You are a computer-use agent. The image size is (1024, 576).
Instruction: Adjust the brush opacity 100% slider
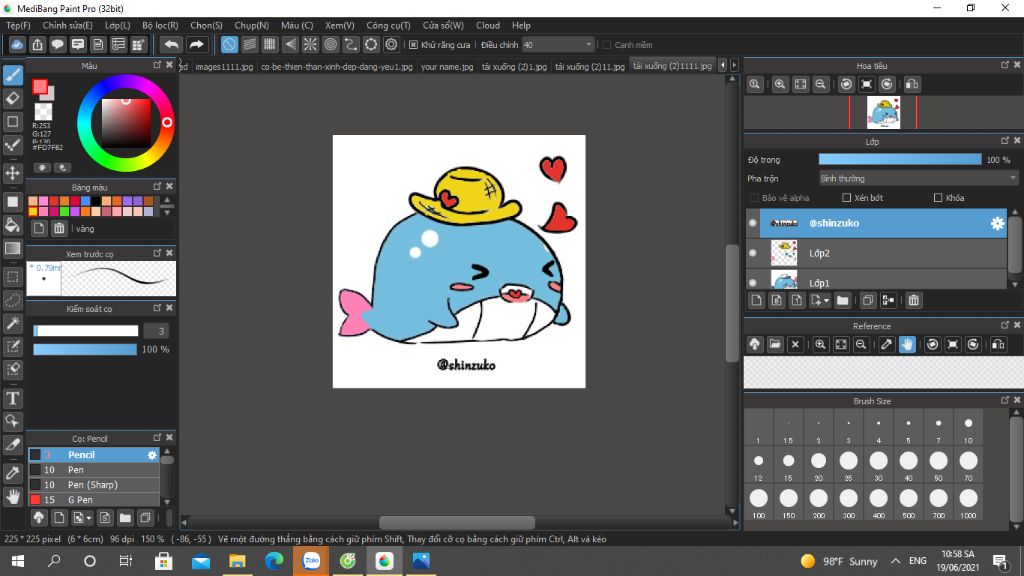click(85, 349)
